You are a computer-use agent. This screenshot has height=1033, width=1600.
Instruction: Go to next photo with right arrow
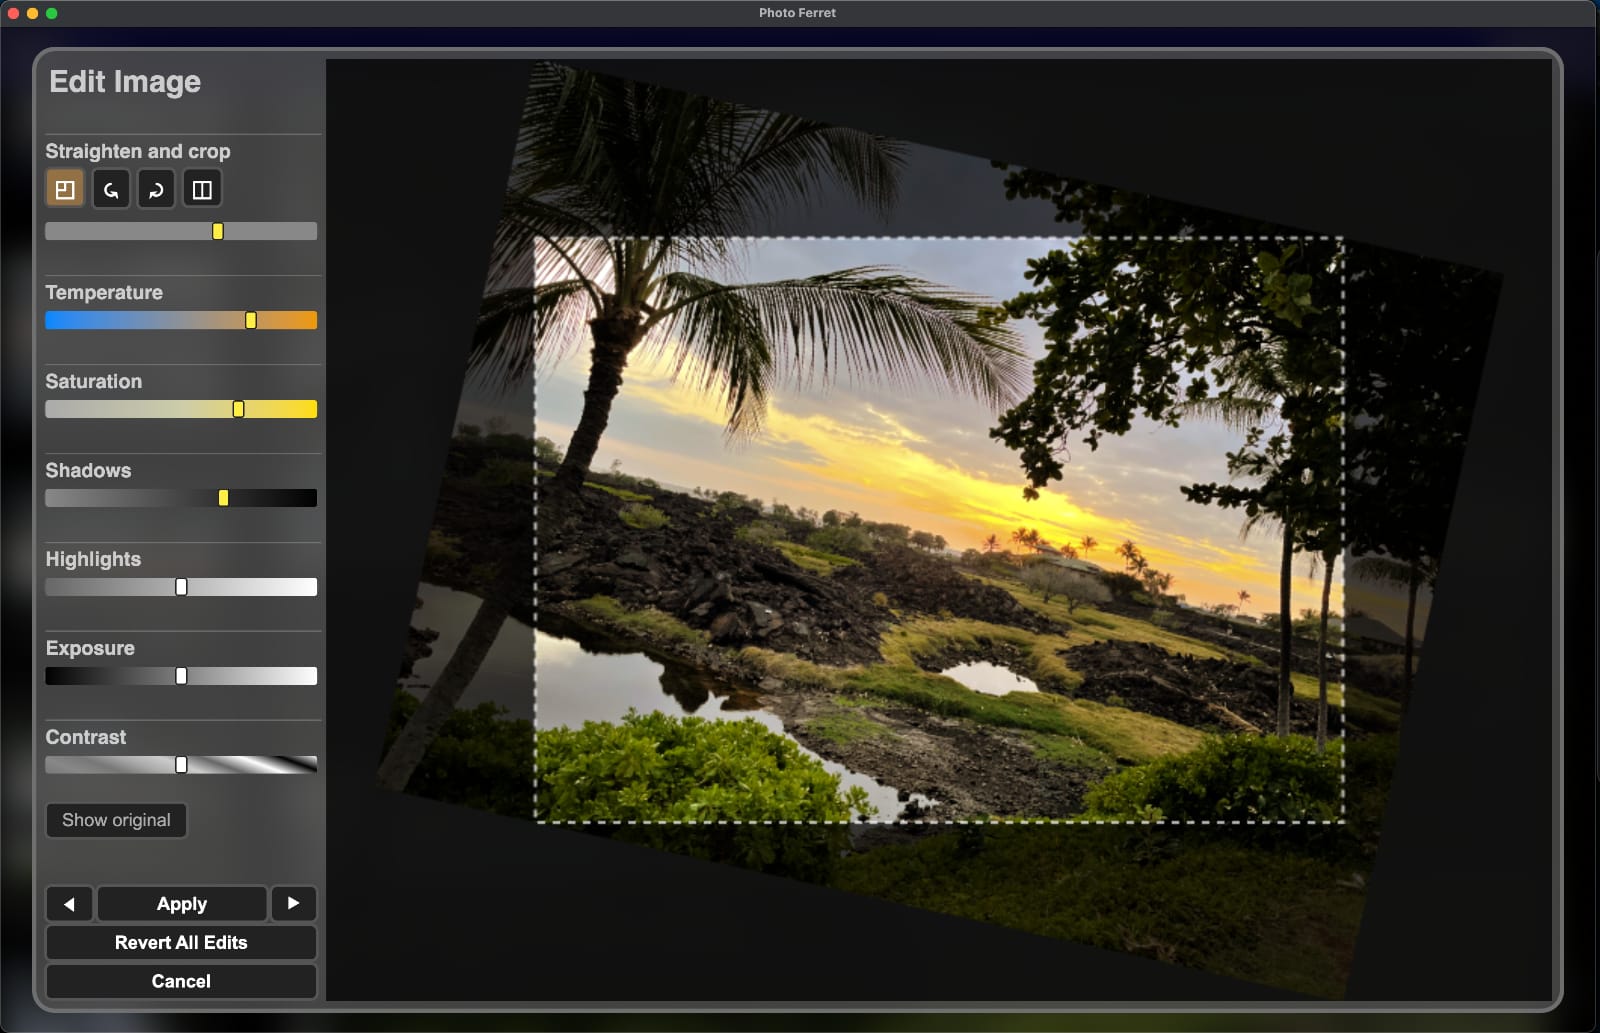point(293,904)
